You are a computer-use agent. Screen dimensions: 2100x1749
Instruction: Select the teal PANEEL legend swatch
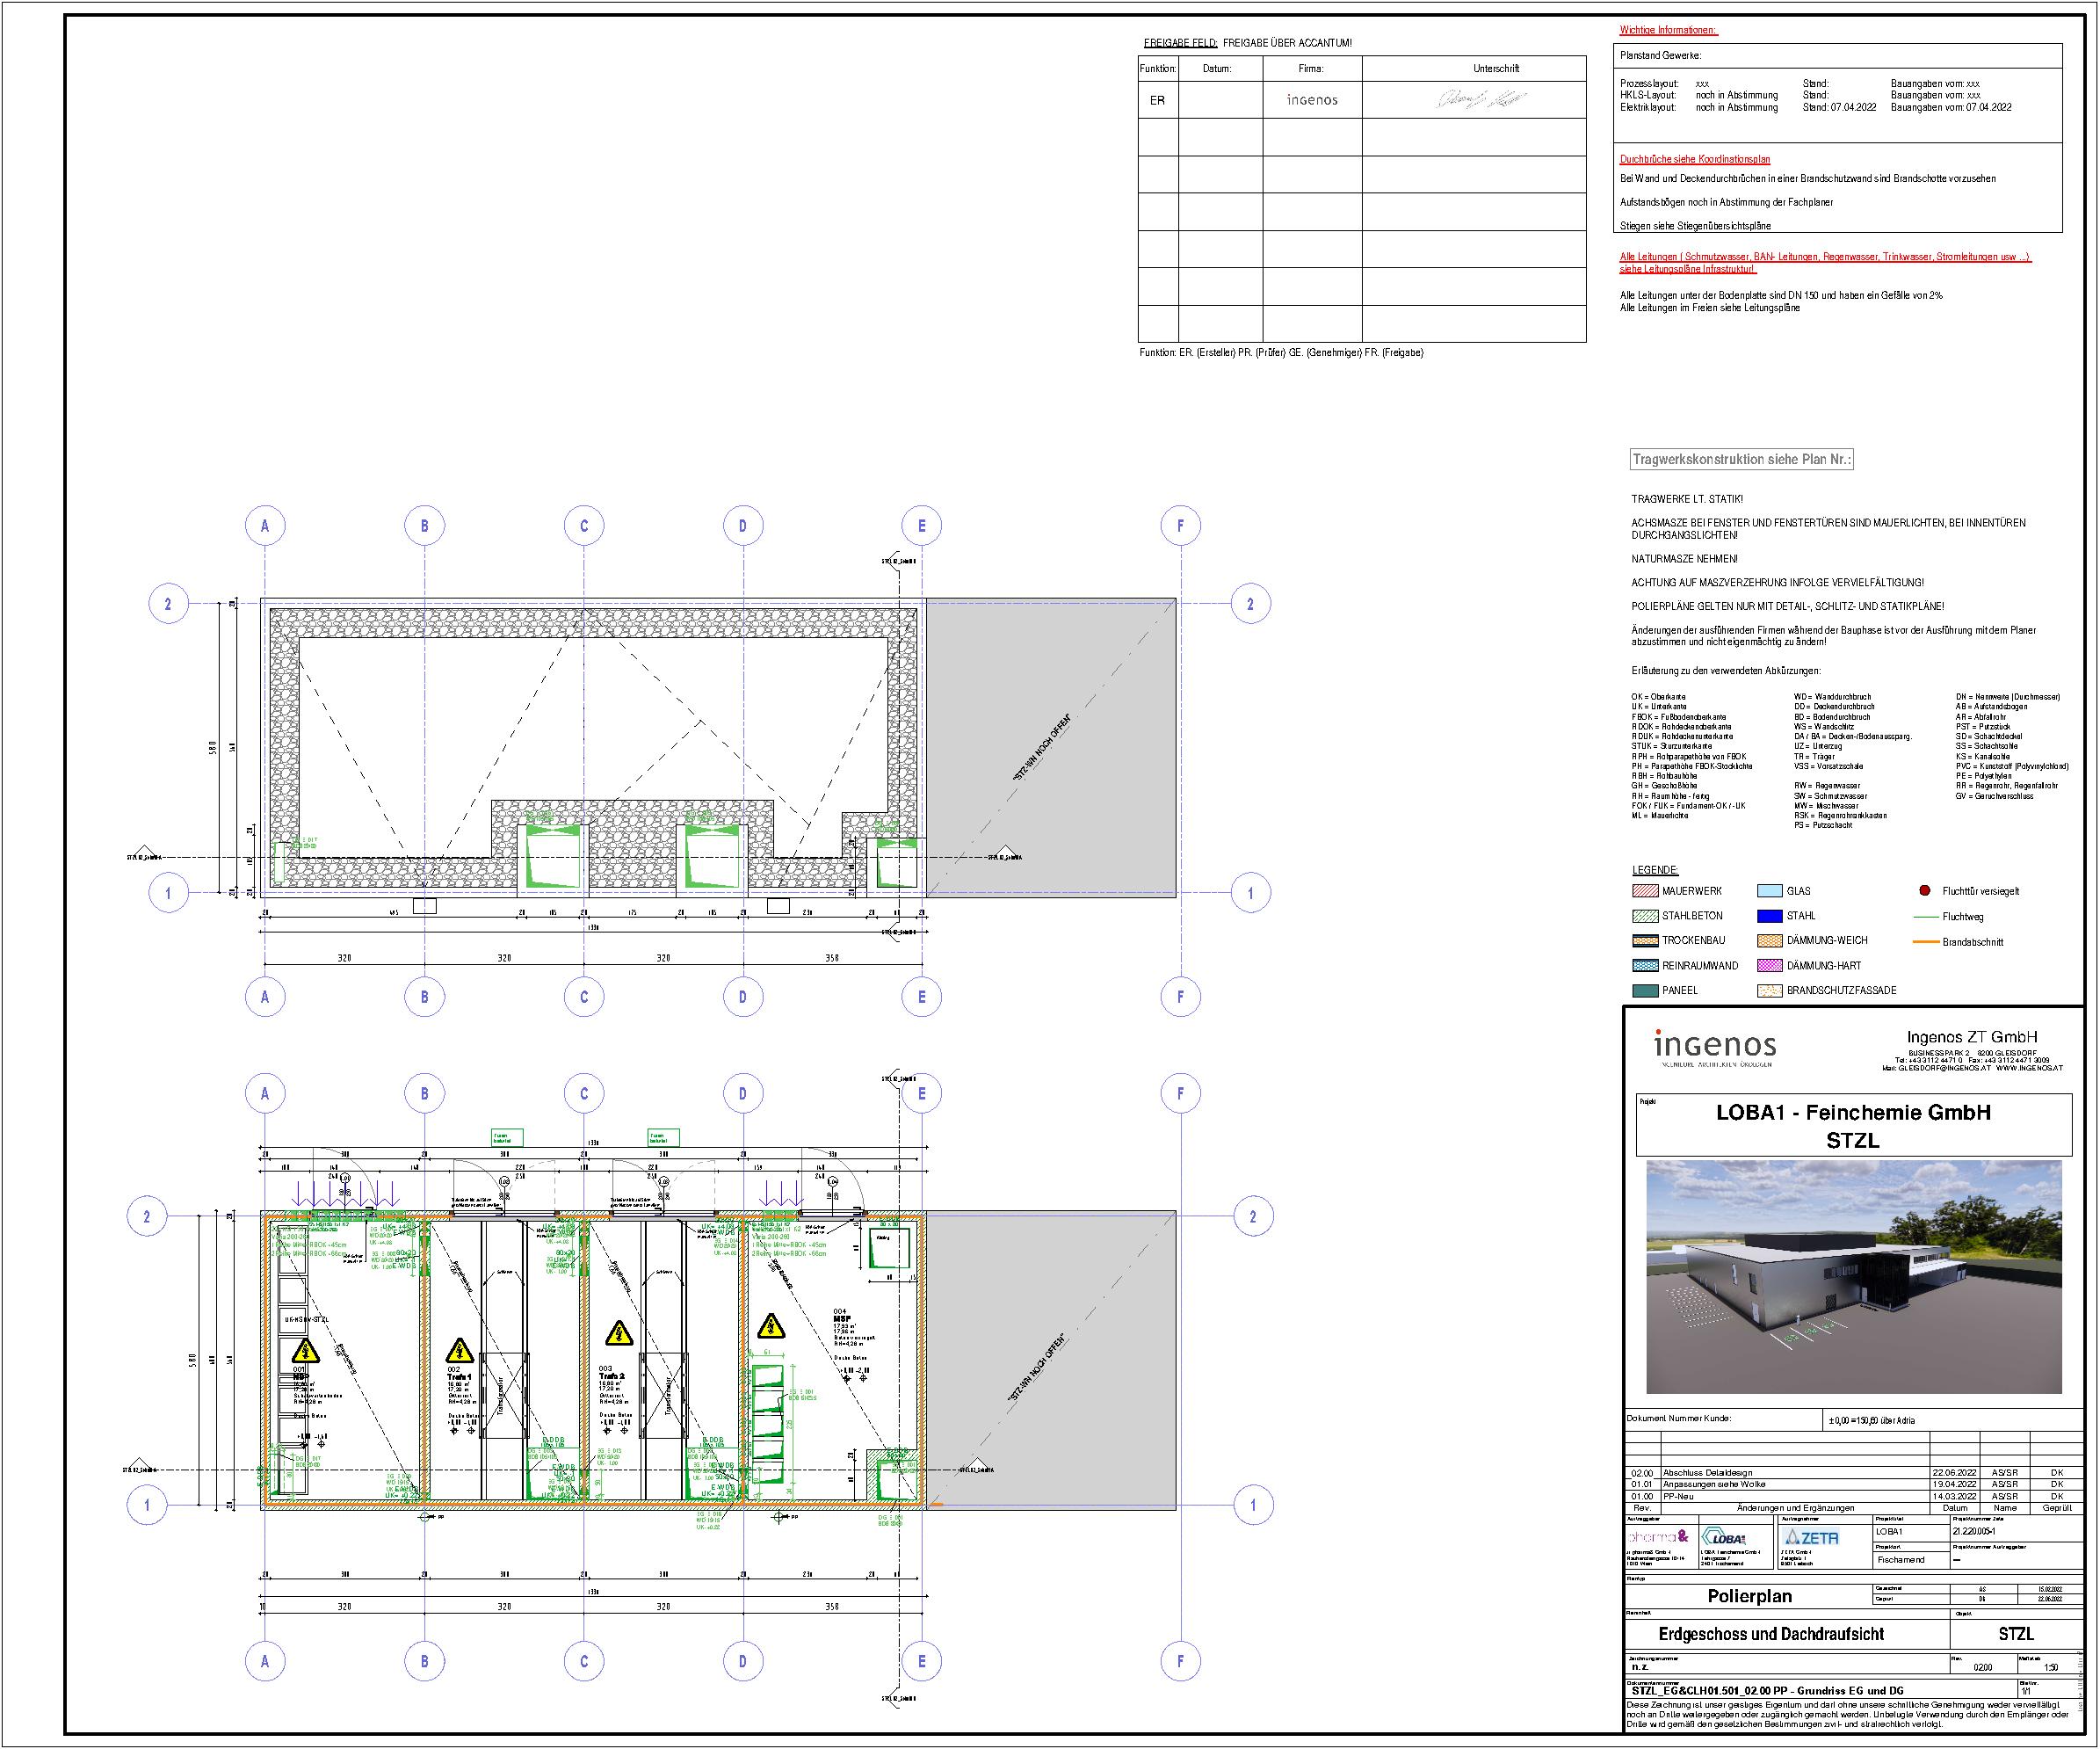pyautogui.click(x=1645, y=991)
